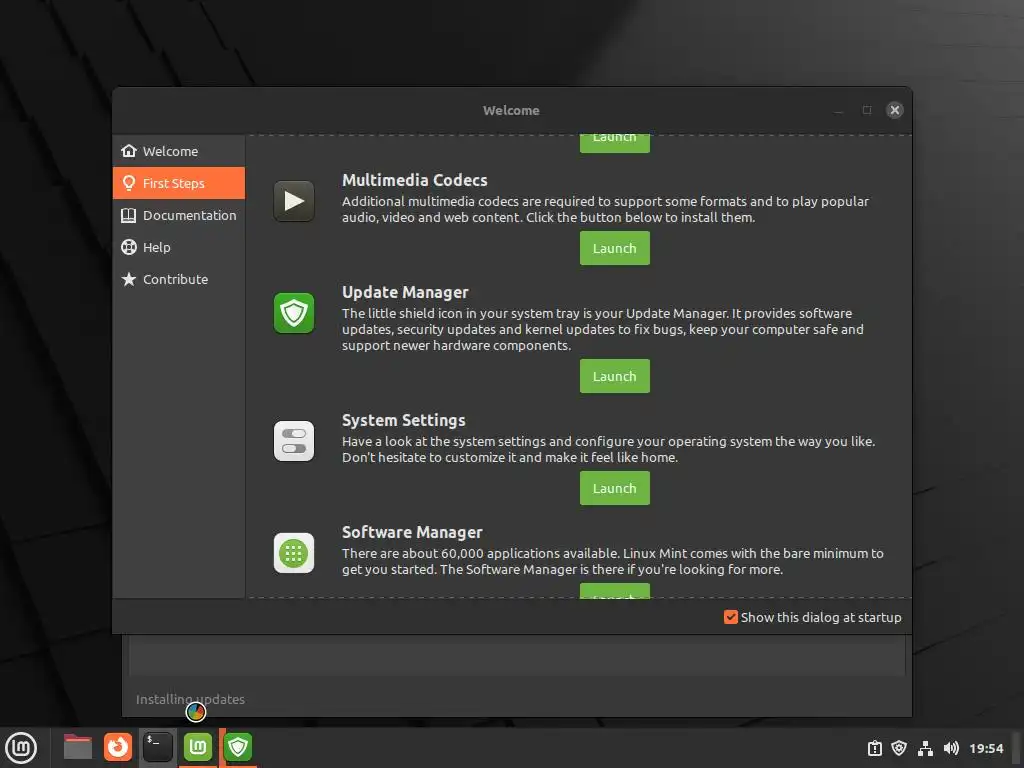Switch to Update Manager in the taskbar

(x=238, y=747)
